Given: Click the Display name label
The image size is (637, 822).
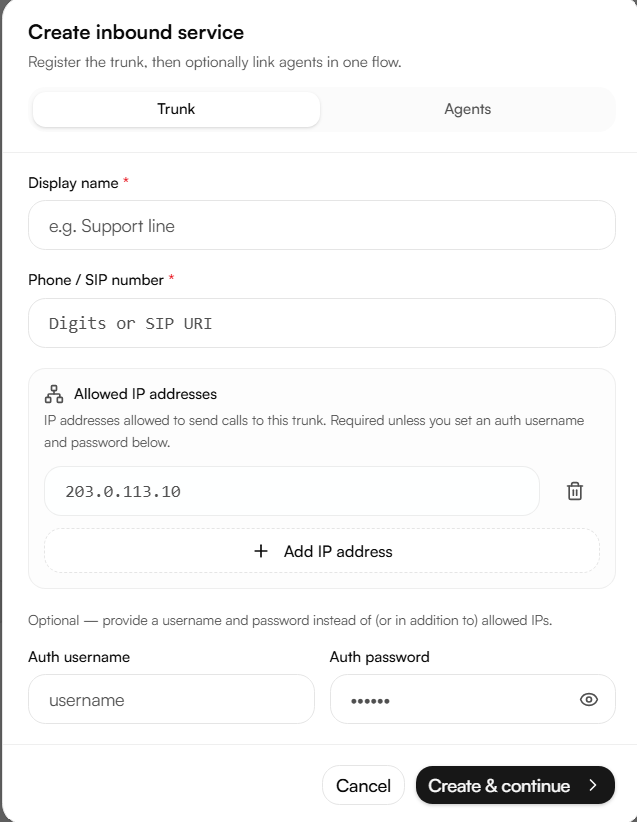Looking at the screenshot, I should pyautogui.click(x=73, y=183).
